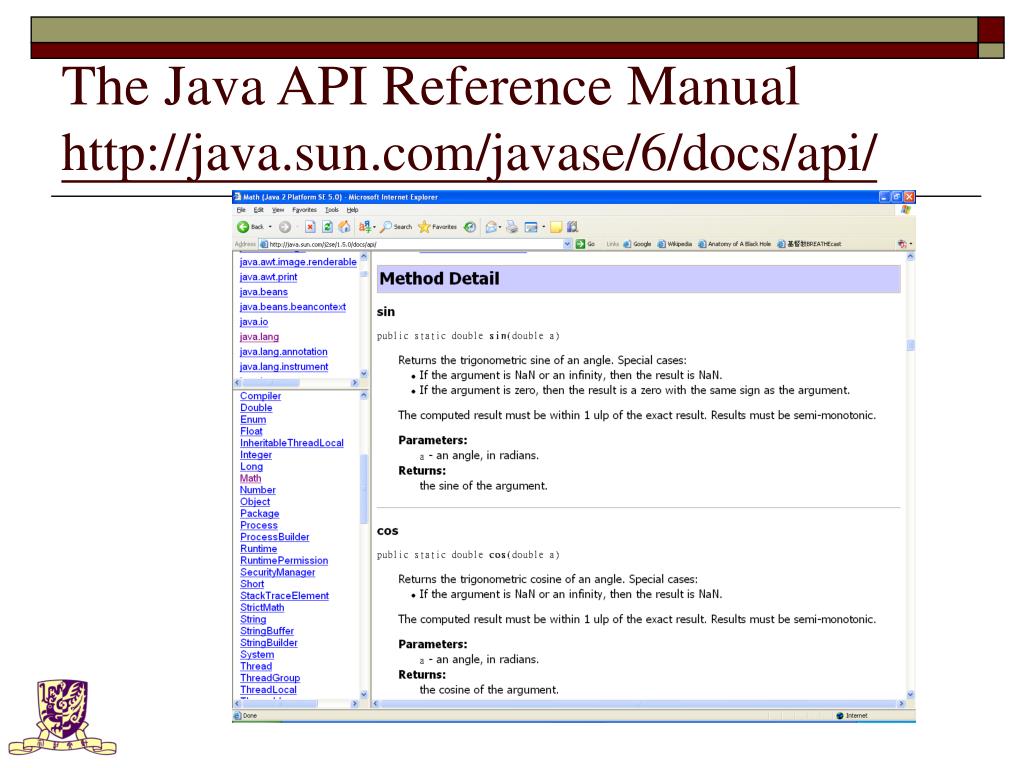Open the Math class link
Screen dimensions: 1024x768
point(251,479)
